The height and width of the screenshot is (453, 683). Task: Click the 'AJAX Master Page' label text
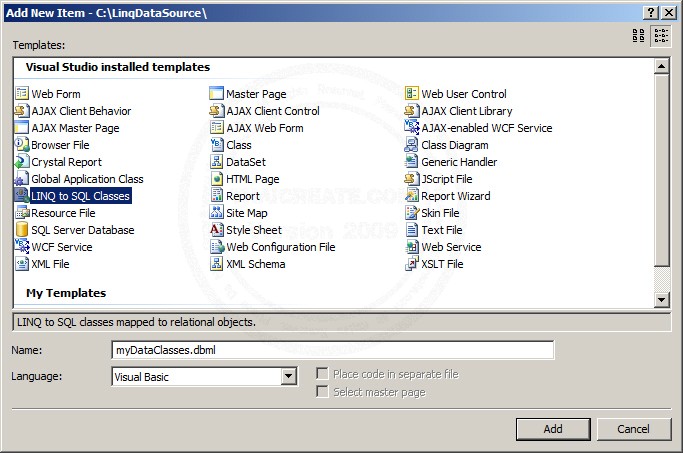pos(75,128)
